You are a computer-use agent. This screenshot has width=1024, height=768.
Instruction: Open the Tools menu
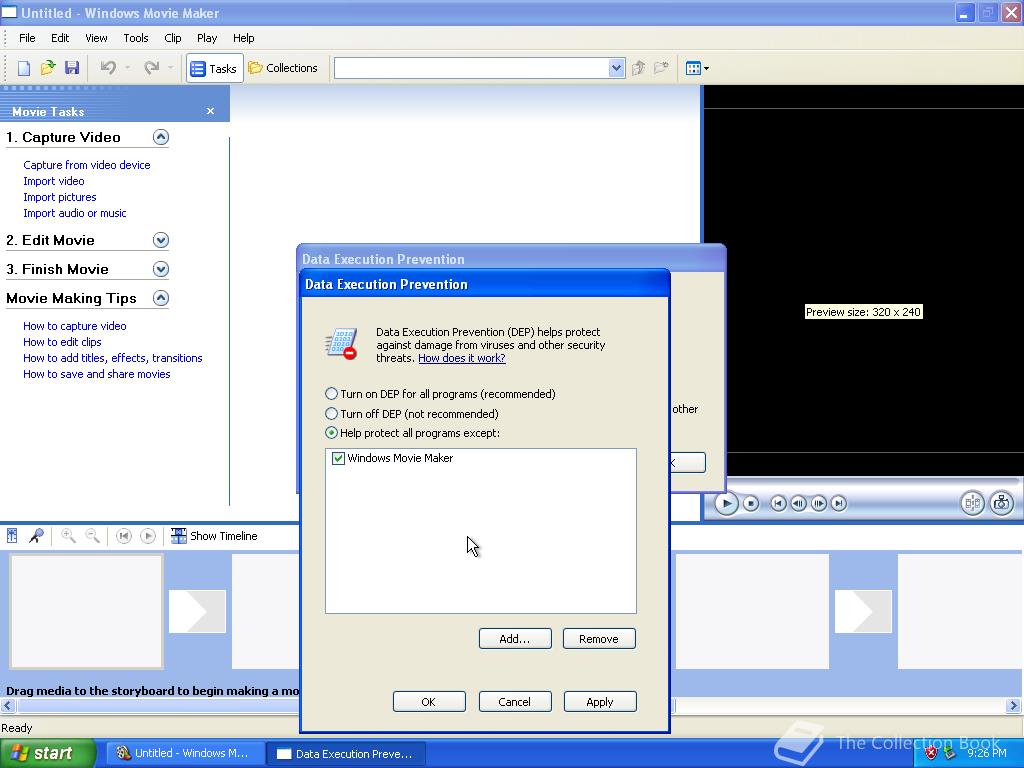click(x=136, y=38)
